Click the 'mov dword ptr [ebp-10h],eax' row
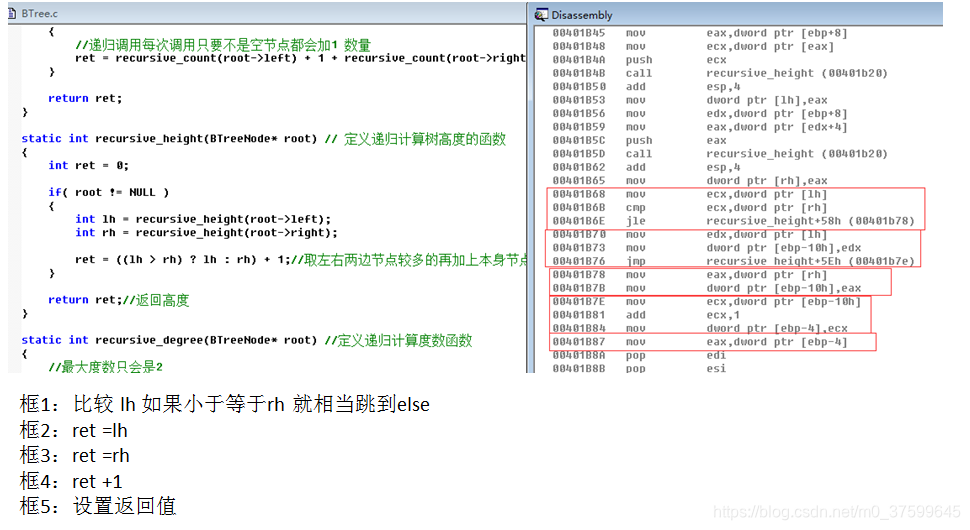Image resolution: width=970 pixels, height=530 pixels. 706,288
